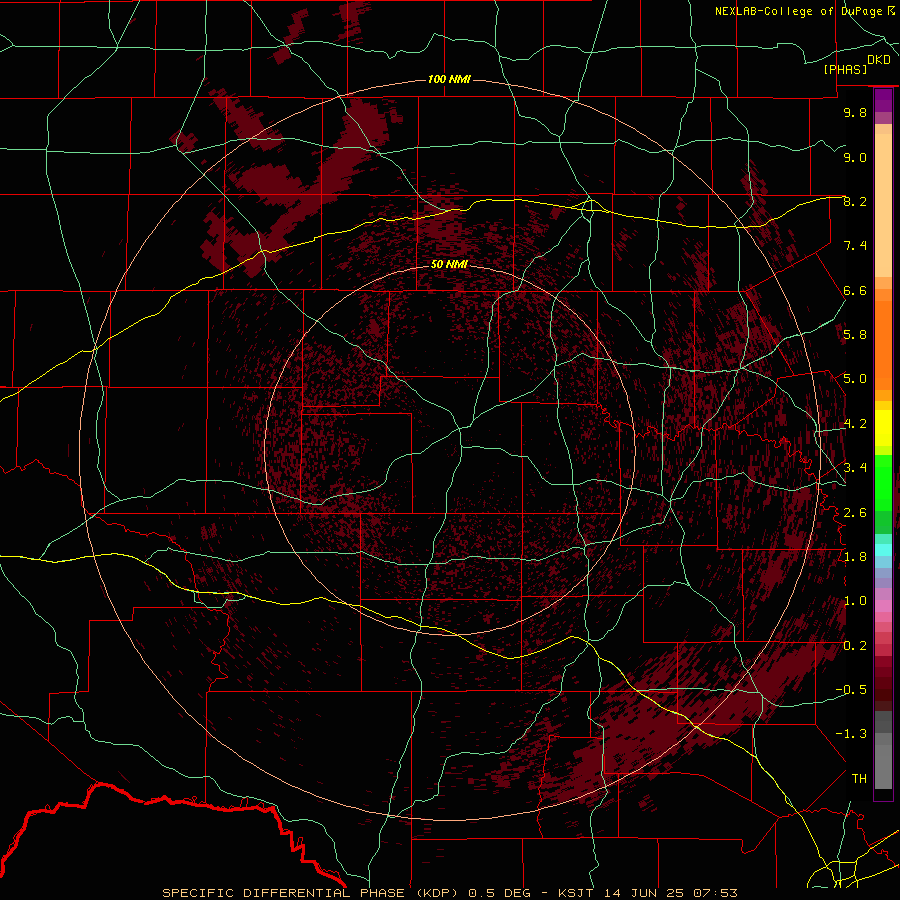Image resolution: width=900 pixels, height=900 pixels.
Task: Click the [PHAS] legend label
Action: coord(845,69)
